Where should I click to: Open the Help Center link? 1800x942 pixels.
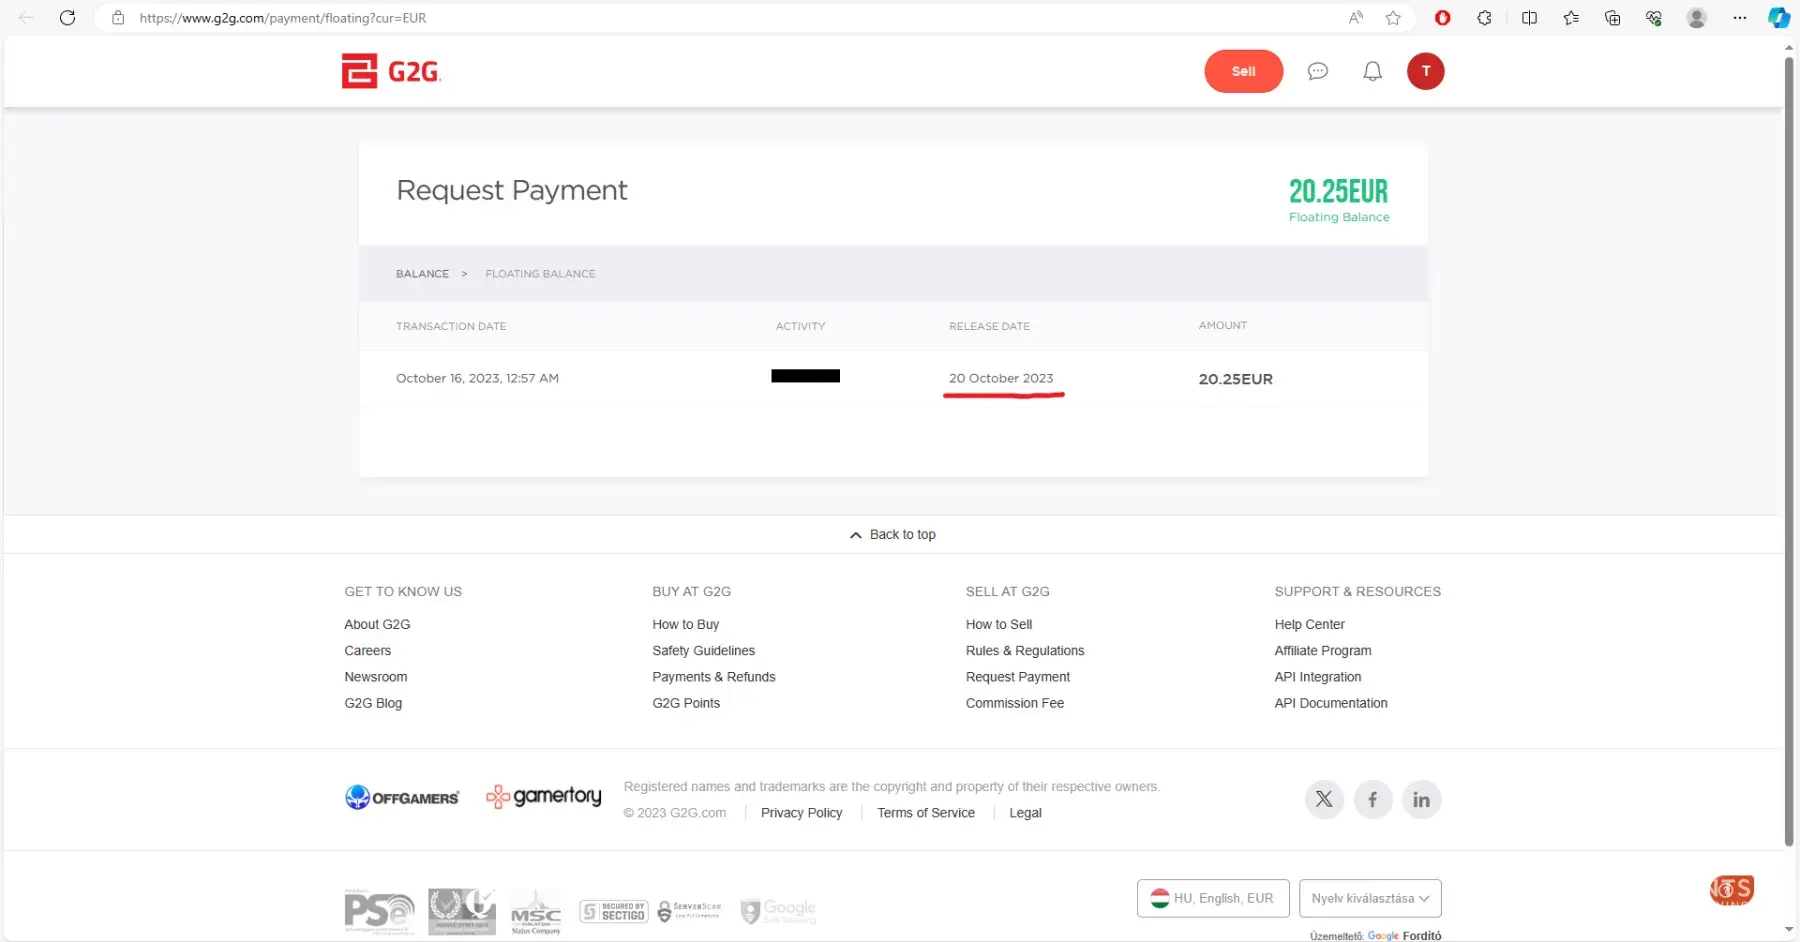coord(1309,624)
